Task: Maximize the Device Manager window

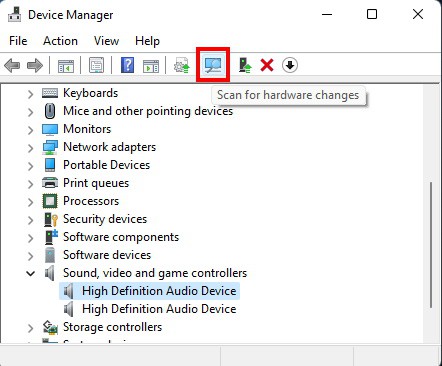Action: tap(372, 15)
